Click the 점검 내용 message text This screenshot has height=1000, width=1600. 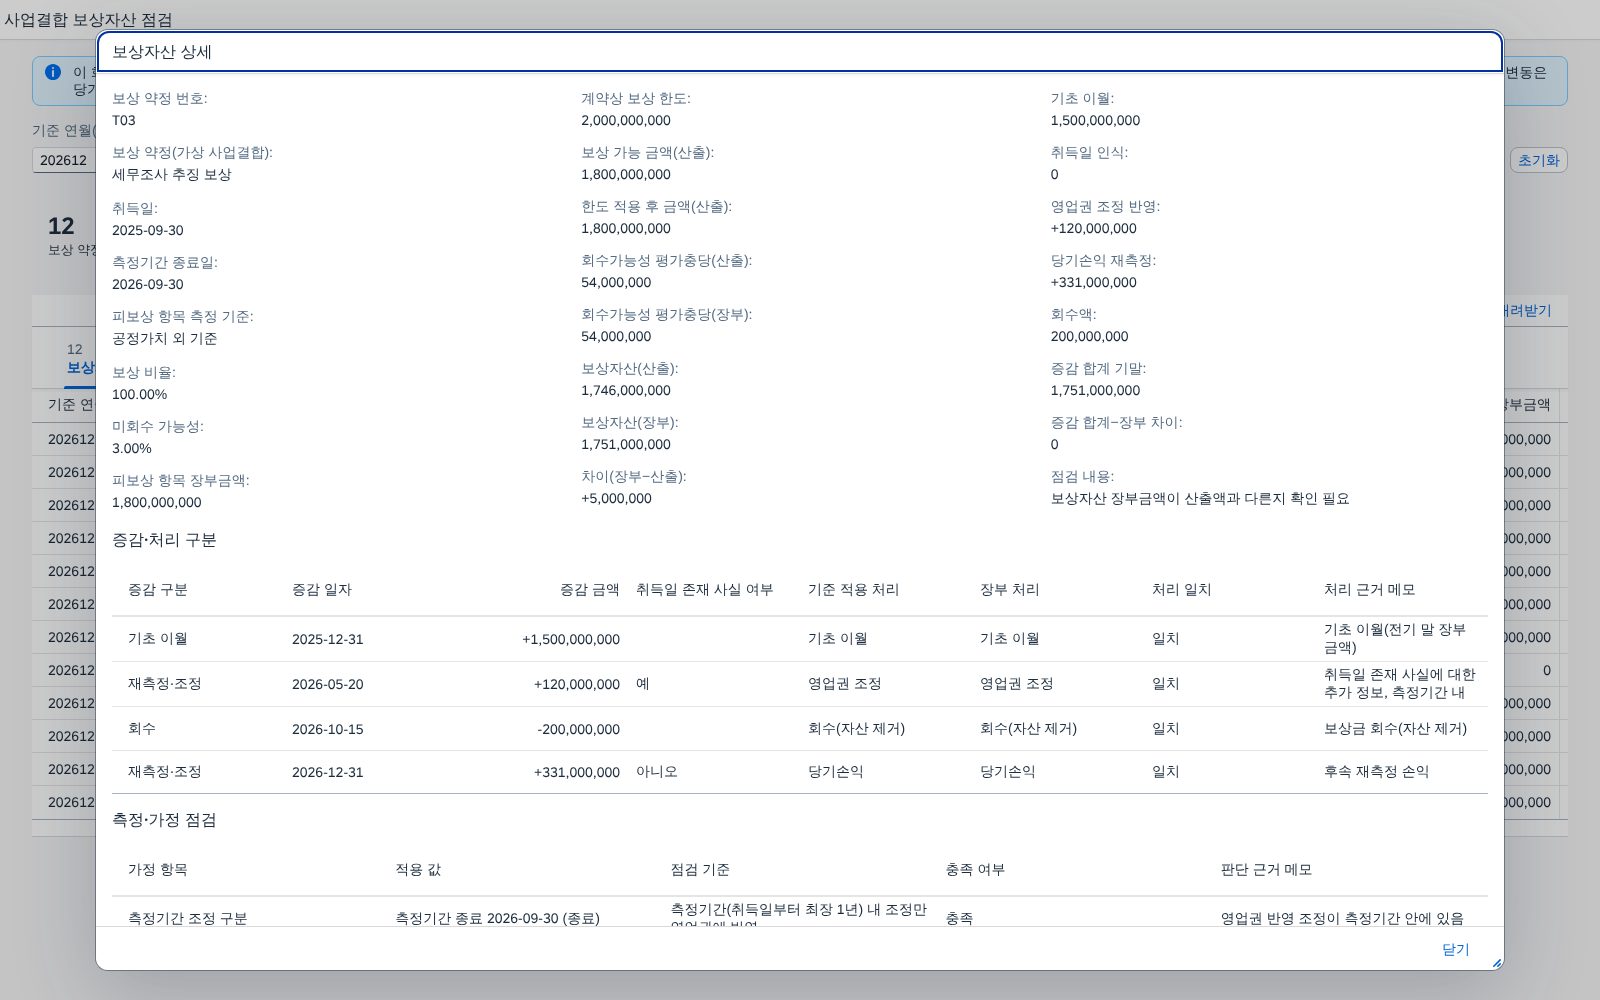point(1200,498)
